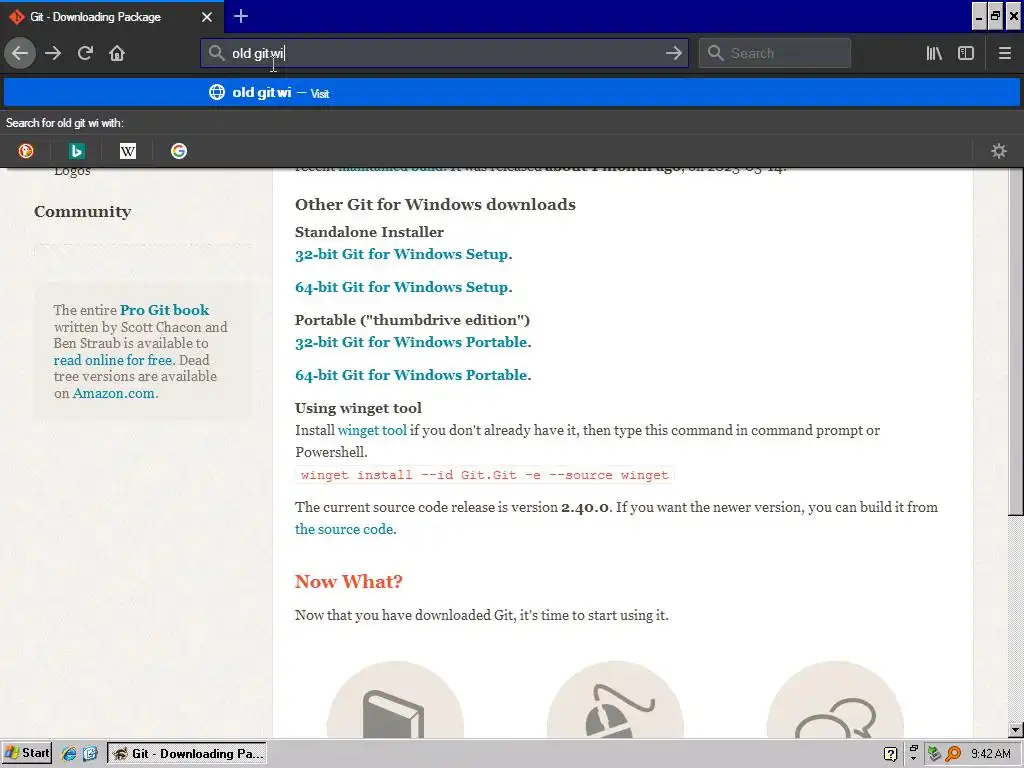Select the Community sidebar heading
The width and height of the screenshot is (1024, 768).
point(82,212)
